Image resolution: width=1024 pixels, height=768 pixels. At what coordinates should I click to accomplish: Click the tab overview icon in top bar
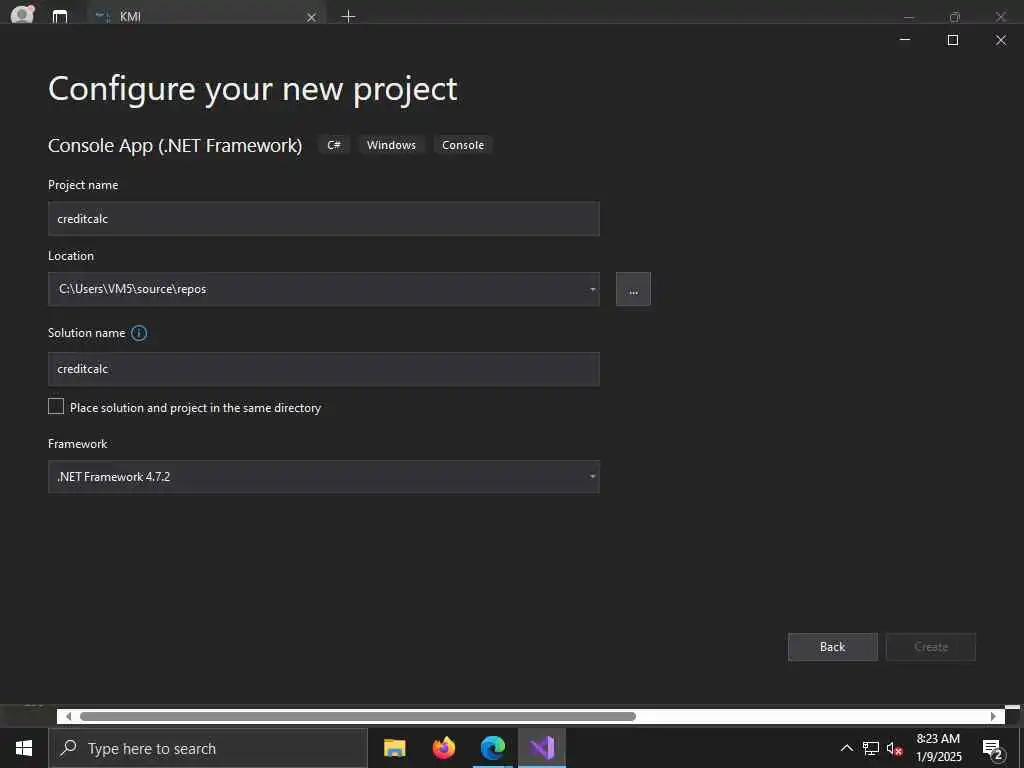(60, 16)
